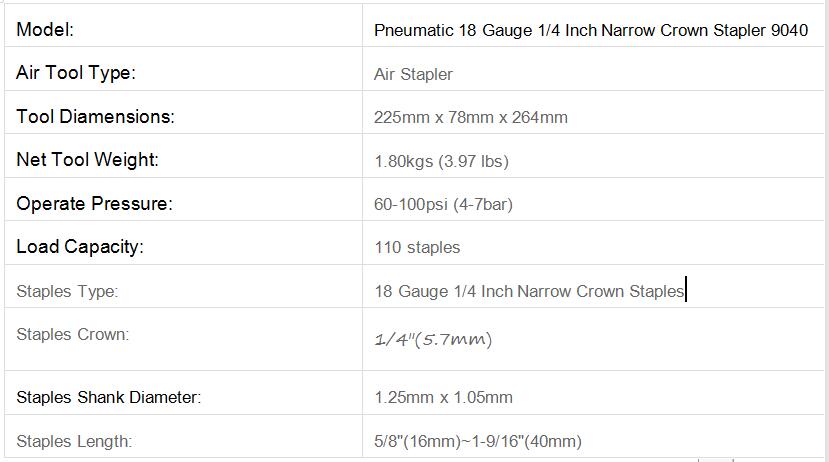
Task: Select the Pneumatic 18 Gauge Stapler 9040 text
Action: 591,30
